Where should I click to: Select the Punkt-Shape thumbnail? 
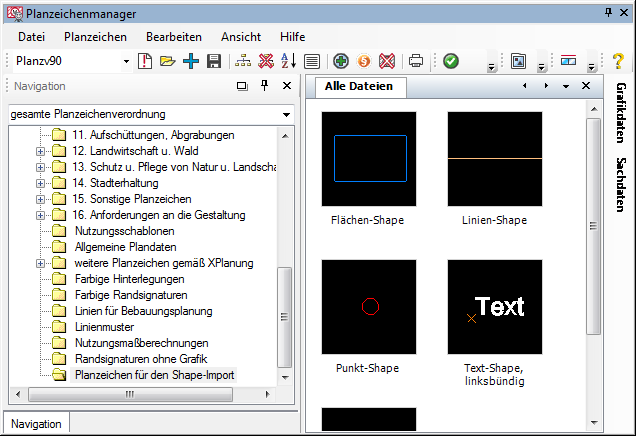(369, 307)
